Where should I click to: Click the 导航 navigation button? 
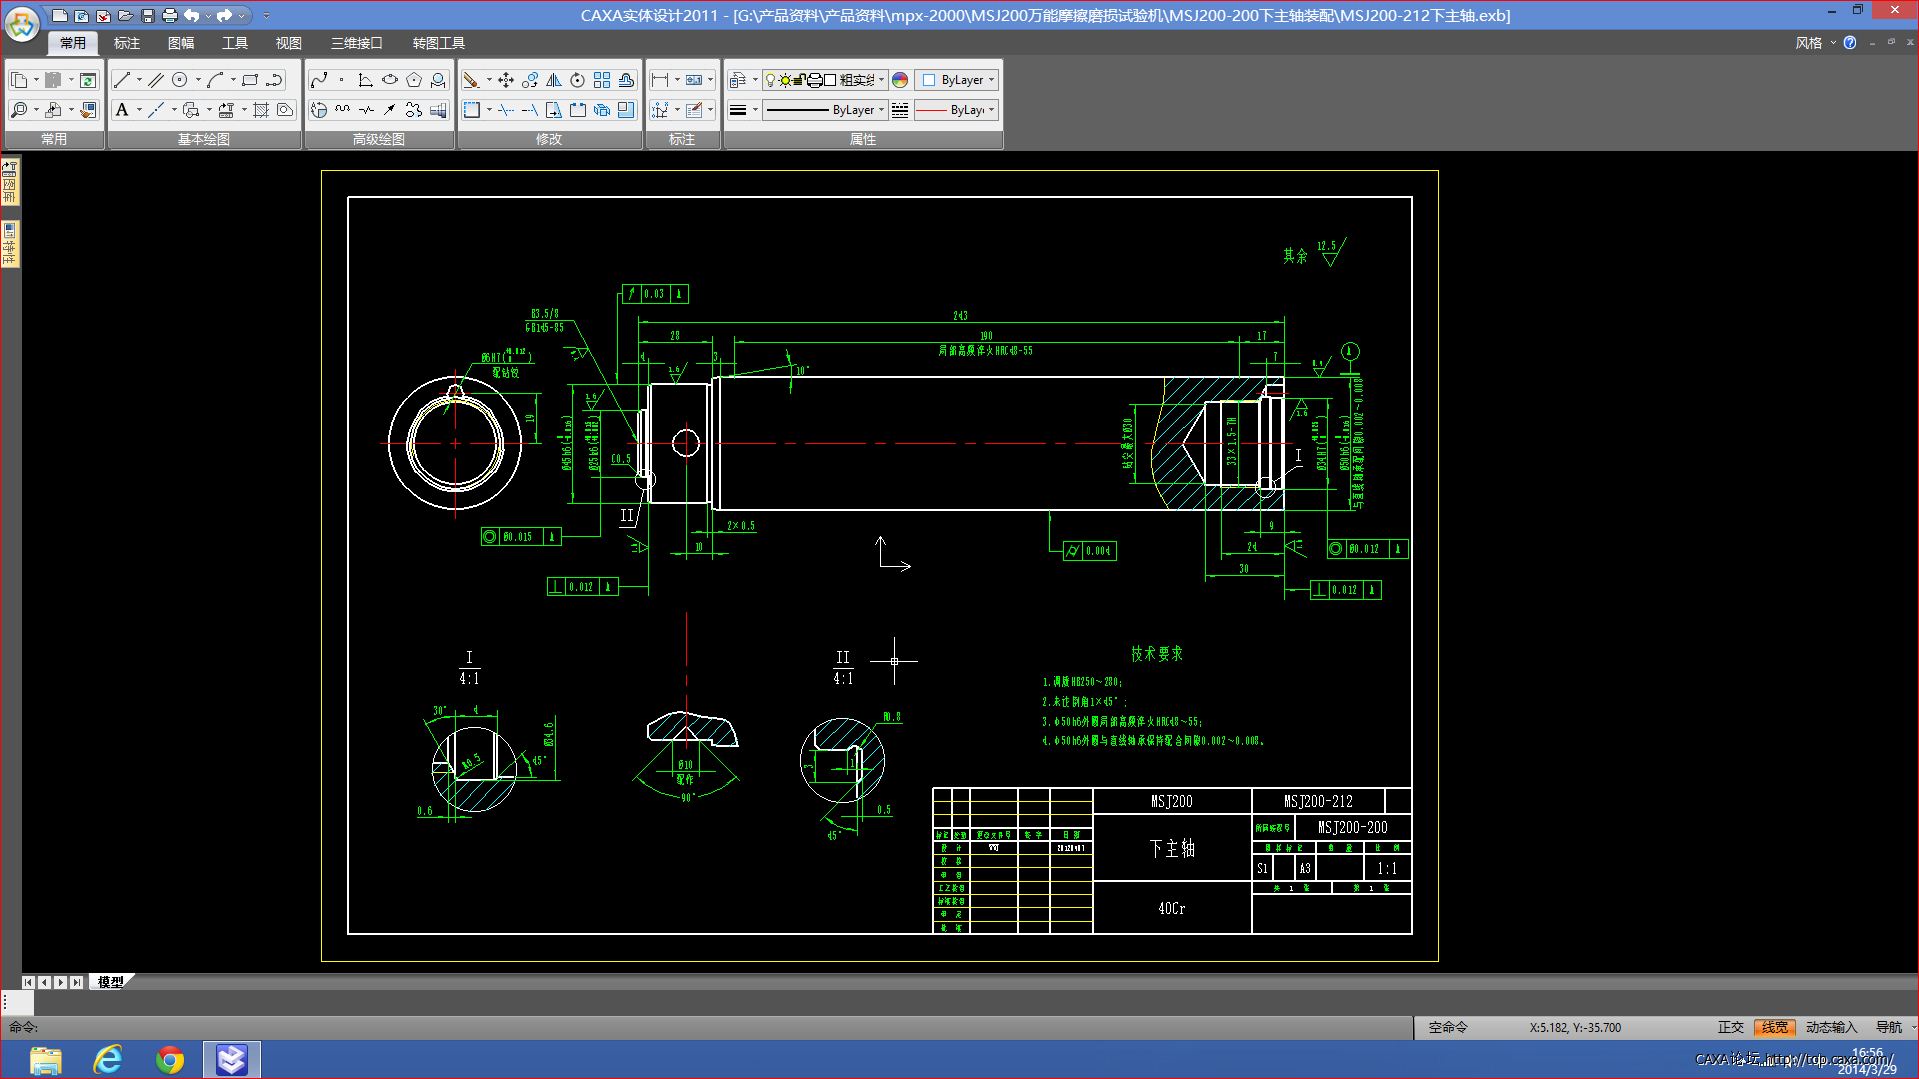1889,1027
